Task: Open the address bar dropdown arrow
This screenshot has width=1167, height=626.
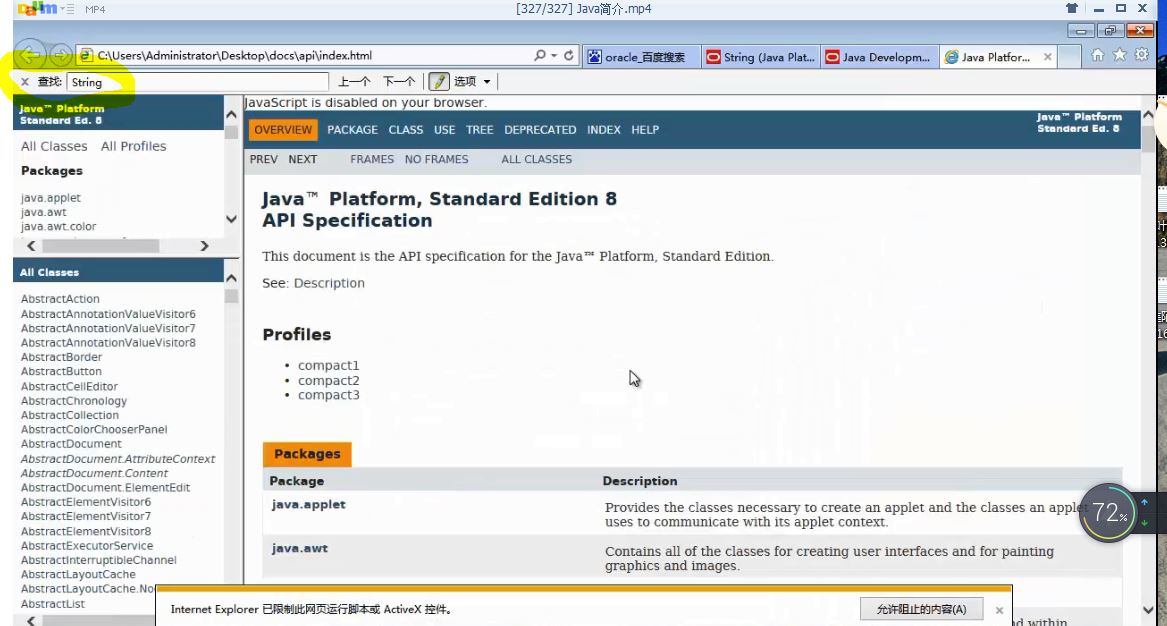Action: pyautogui.click(x=554, y=56)
